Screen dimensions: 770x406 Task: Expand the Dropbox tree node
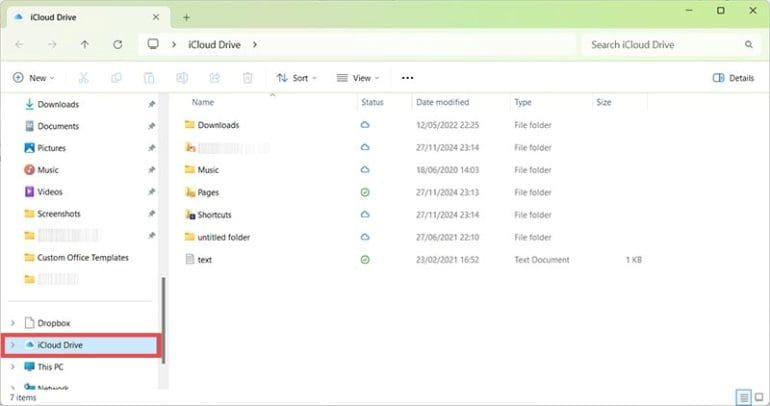[x=13, y=323]
